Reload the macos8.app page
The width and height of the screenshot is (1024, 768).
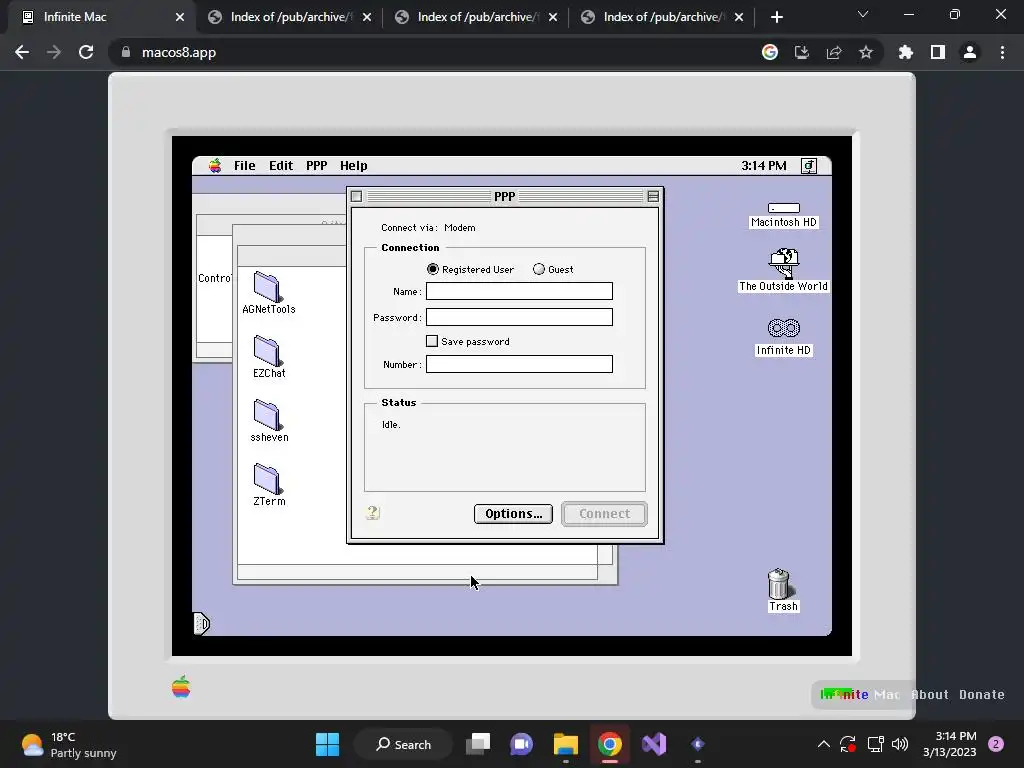(x=86, y=52)
